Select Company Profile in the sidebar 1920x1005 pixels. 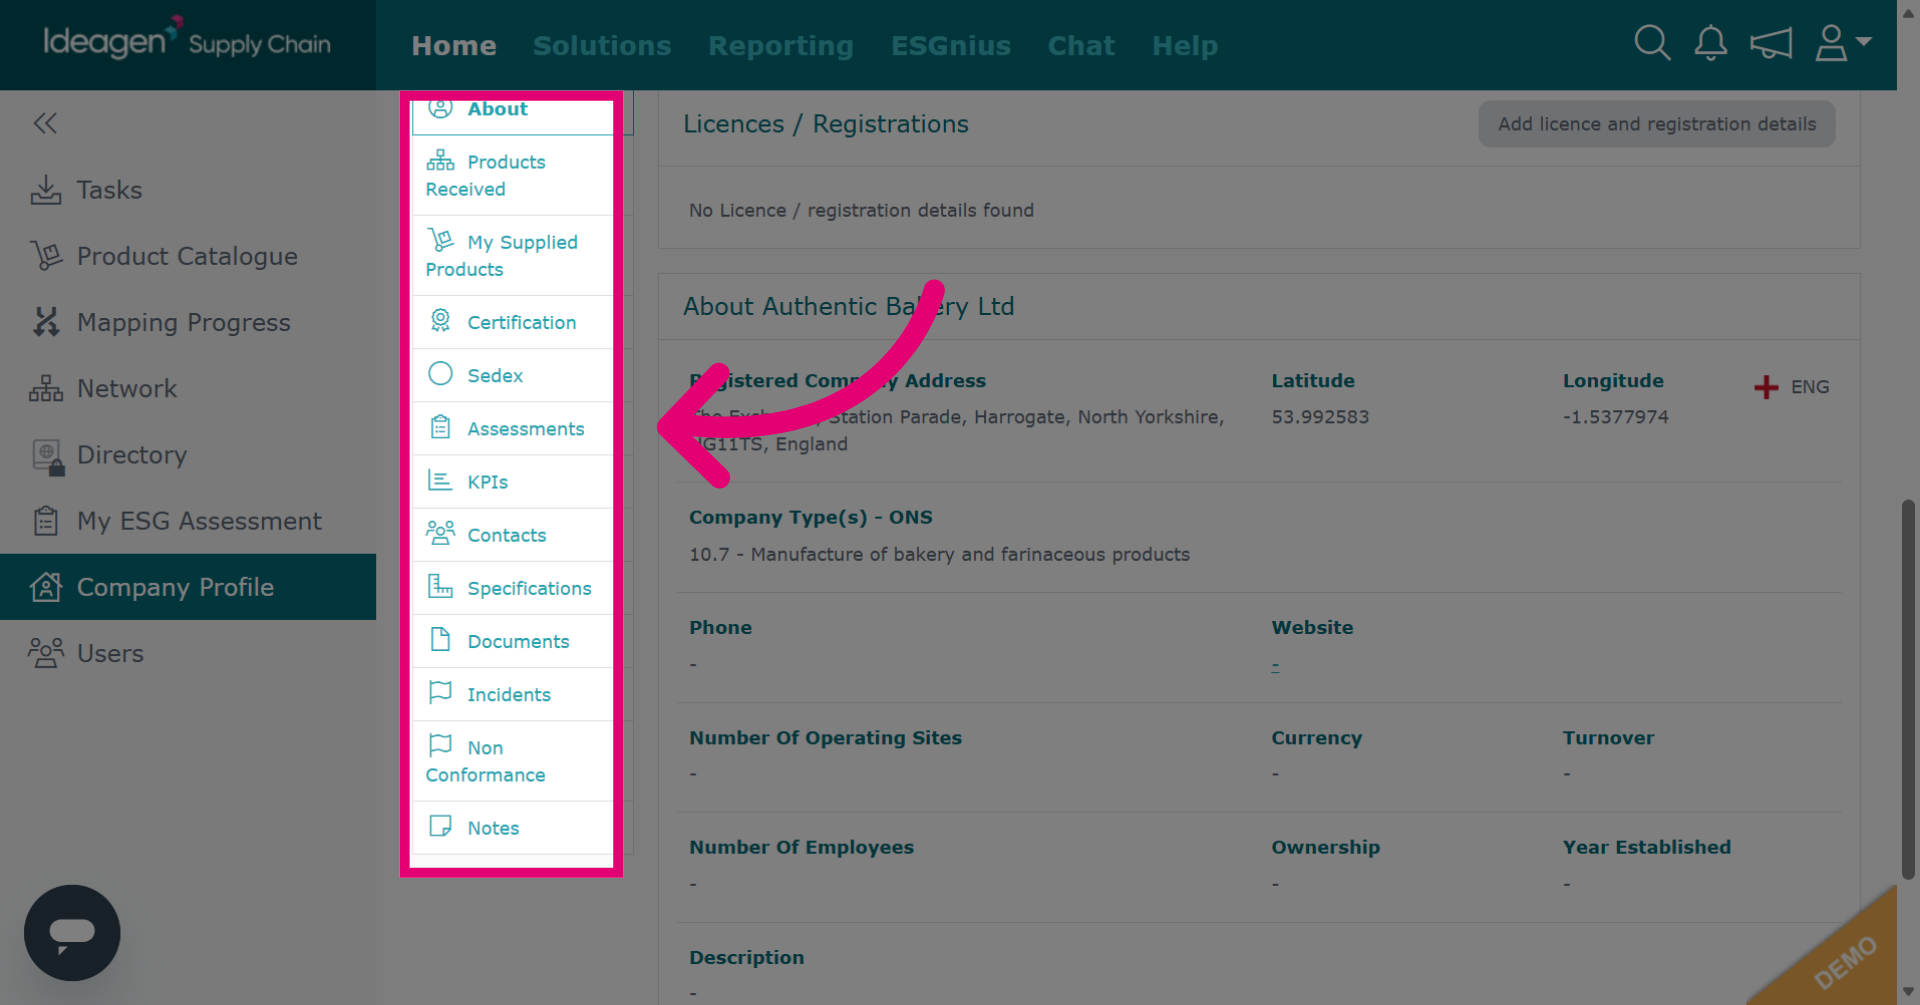coord(188,587)
